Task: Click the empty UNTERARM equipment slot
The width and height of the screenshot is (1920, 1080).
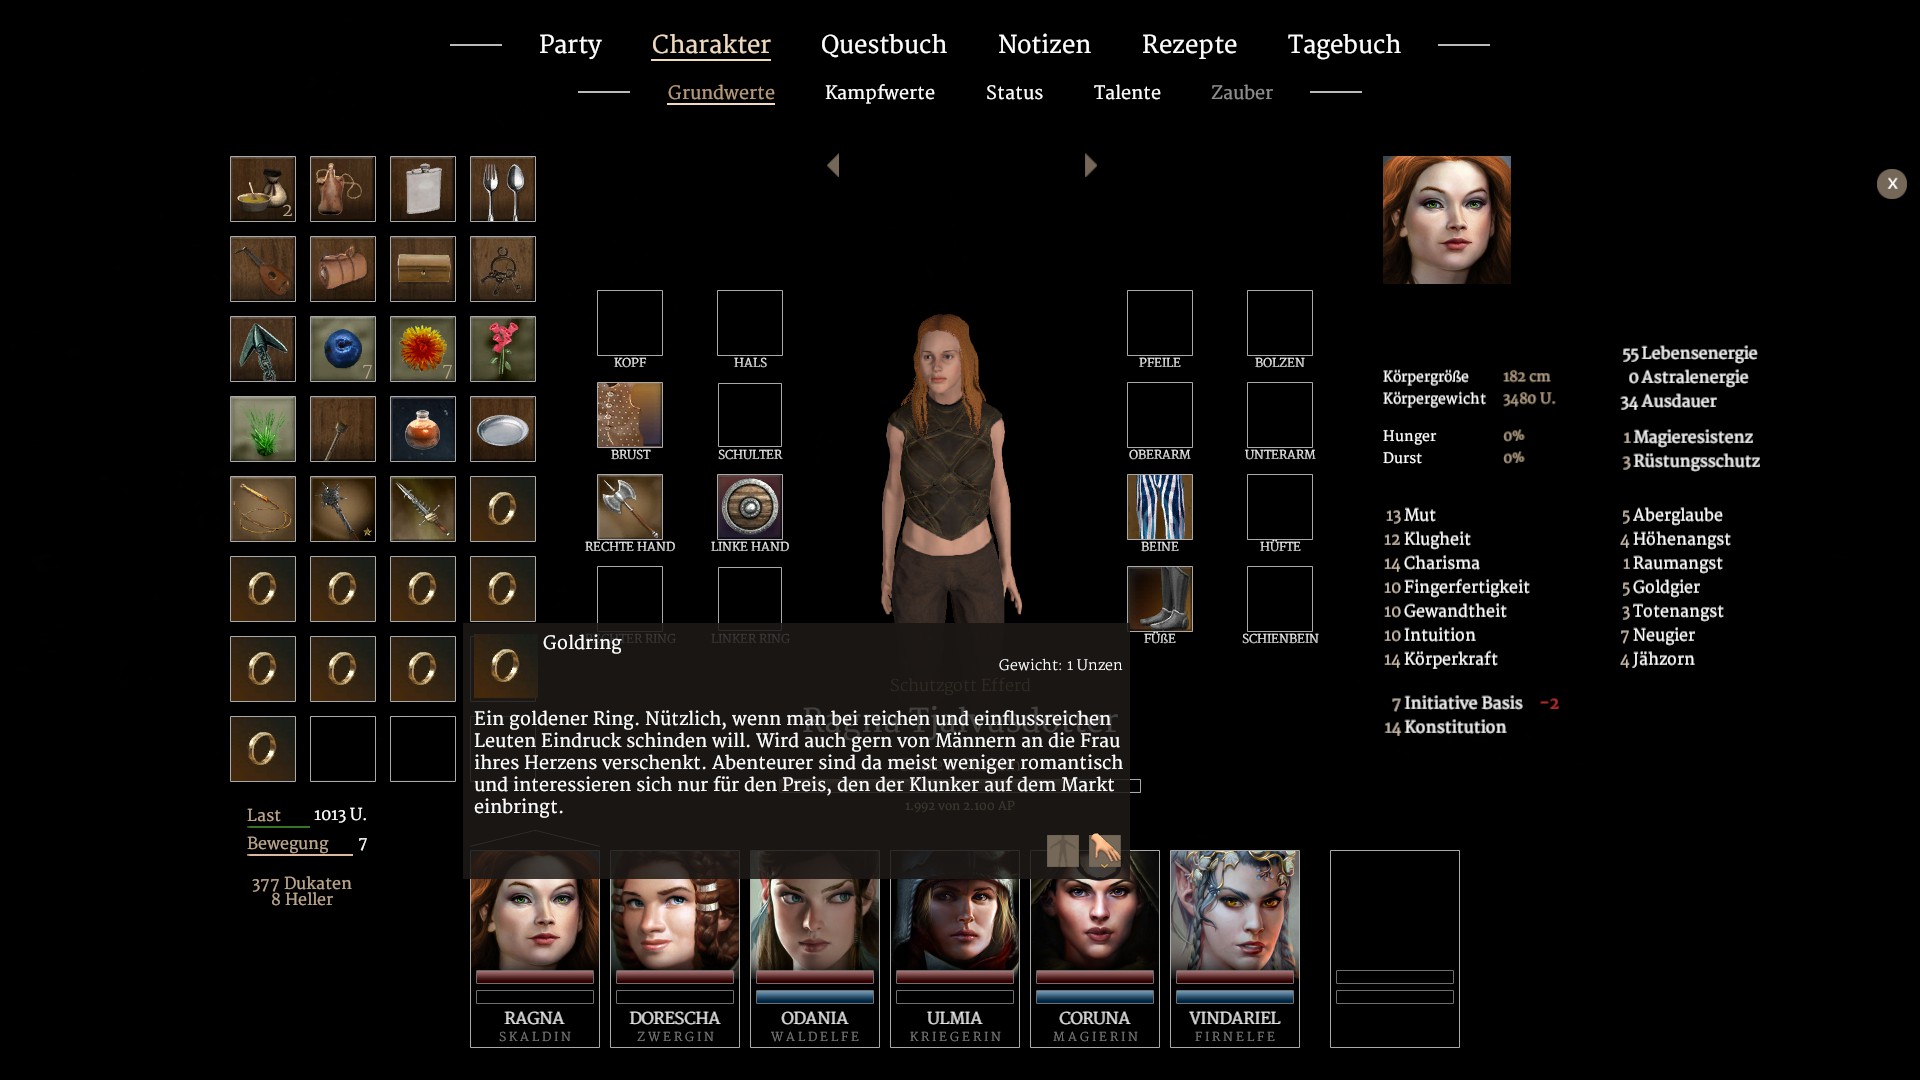Action: 1280,415
